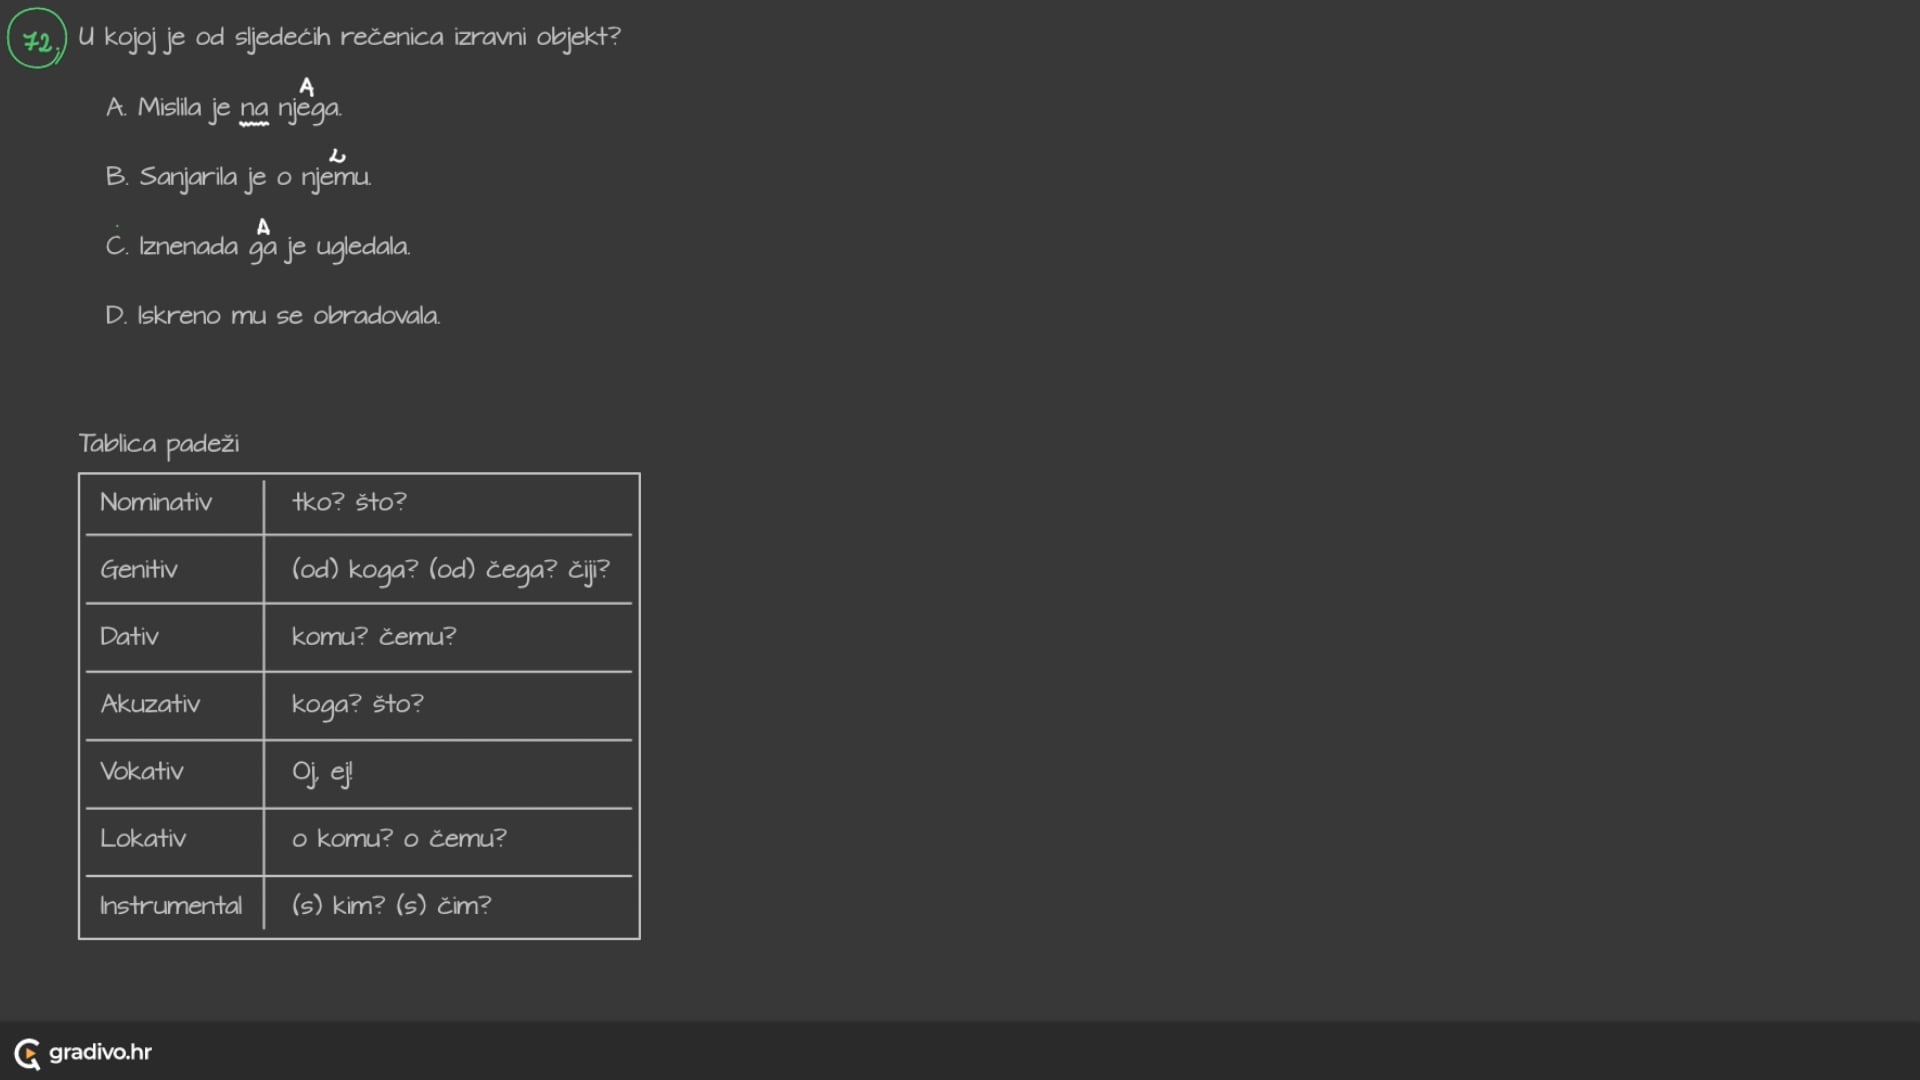
Task: Select the Nominativ row label
Action: point(156,502)
